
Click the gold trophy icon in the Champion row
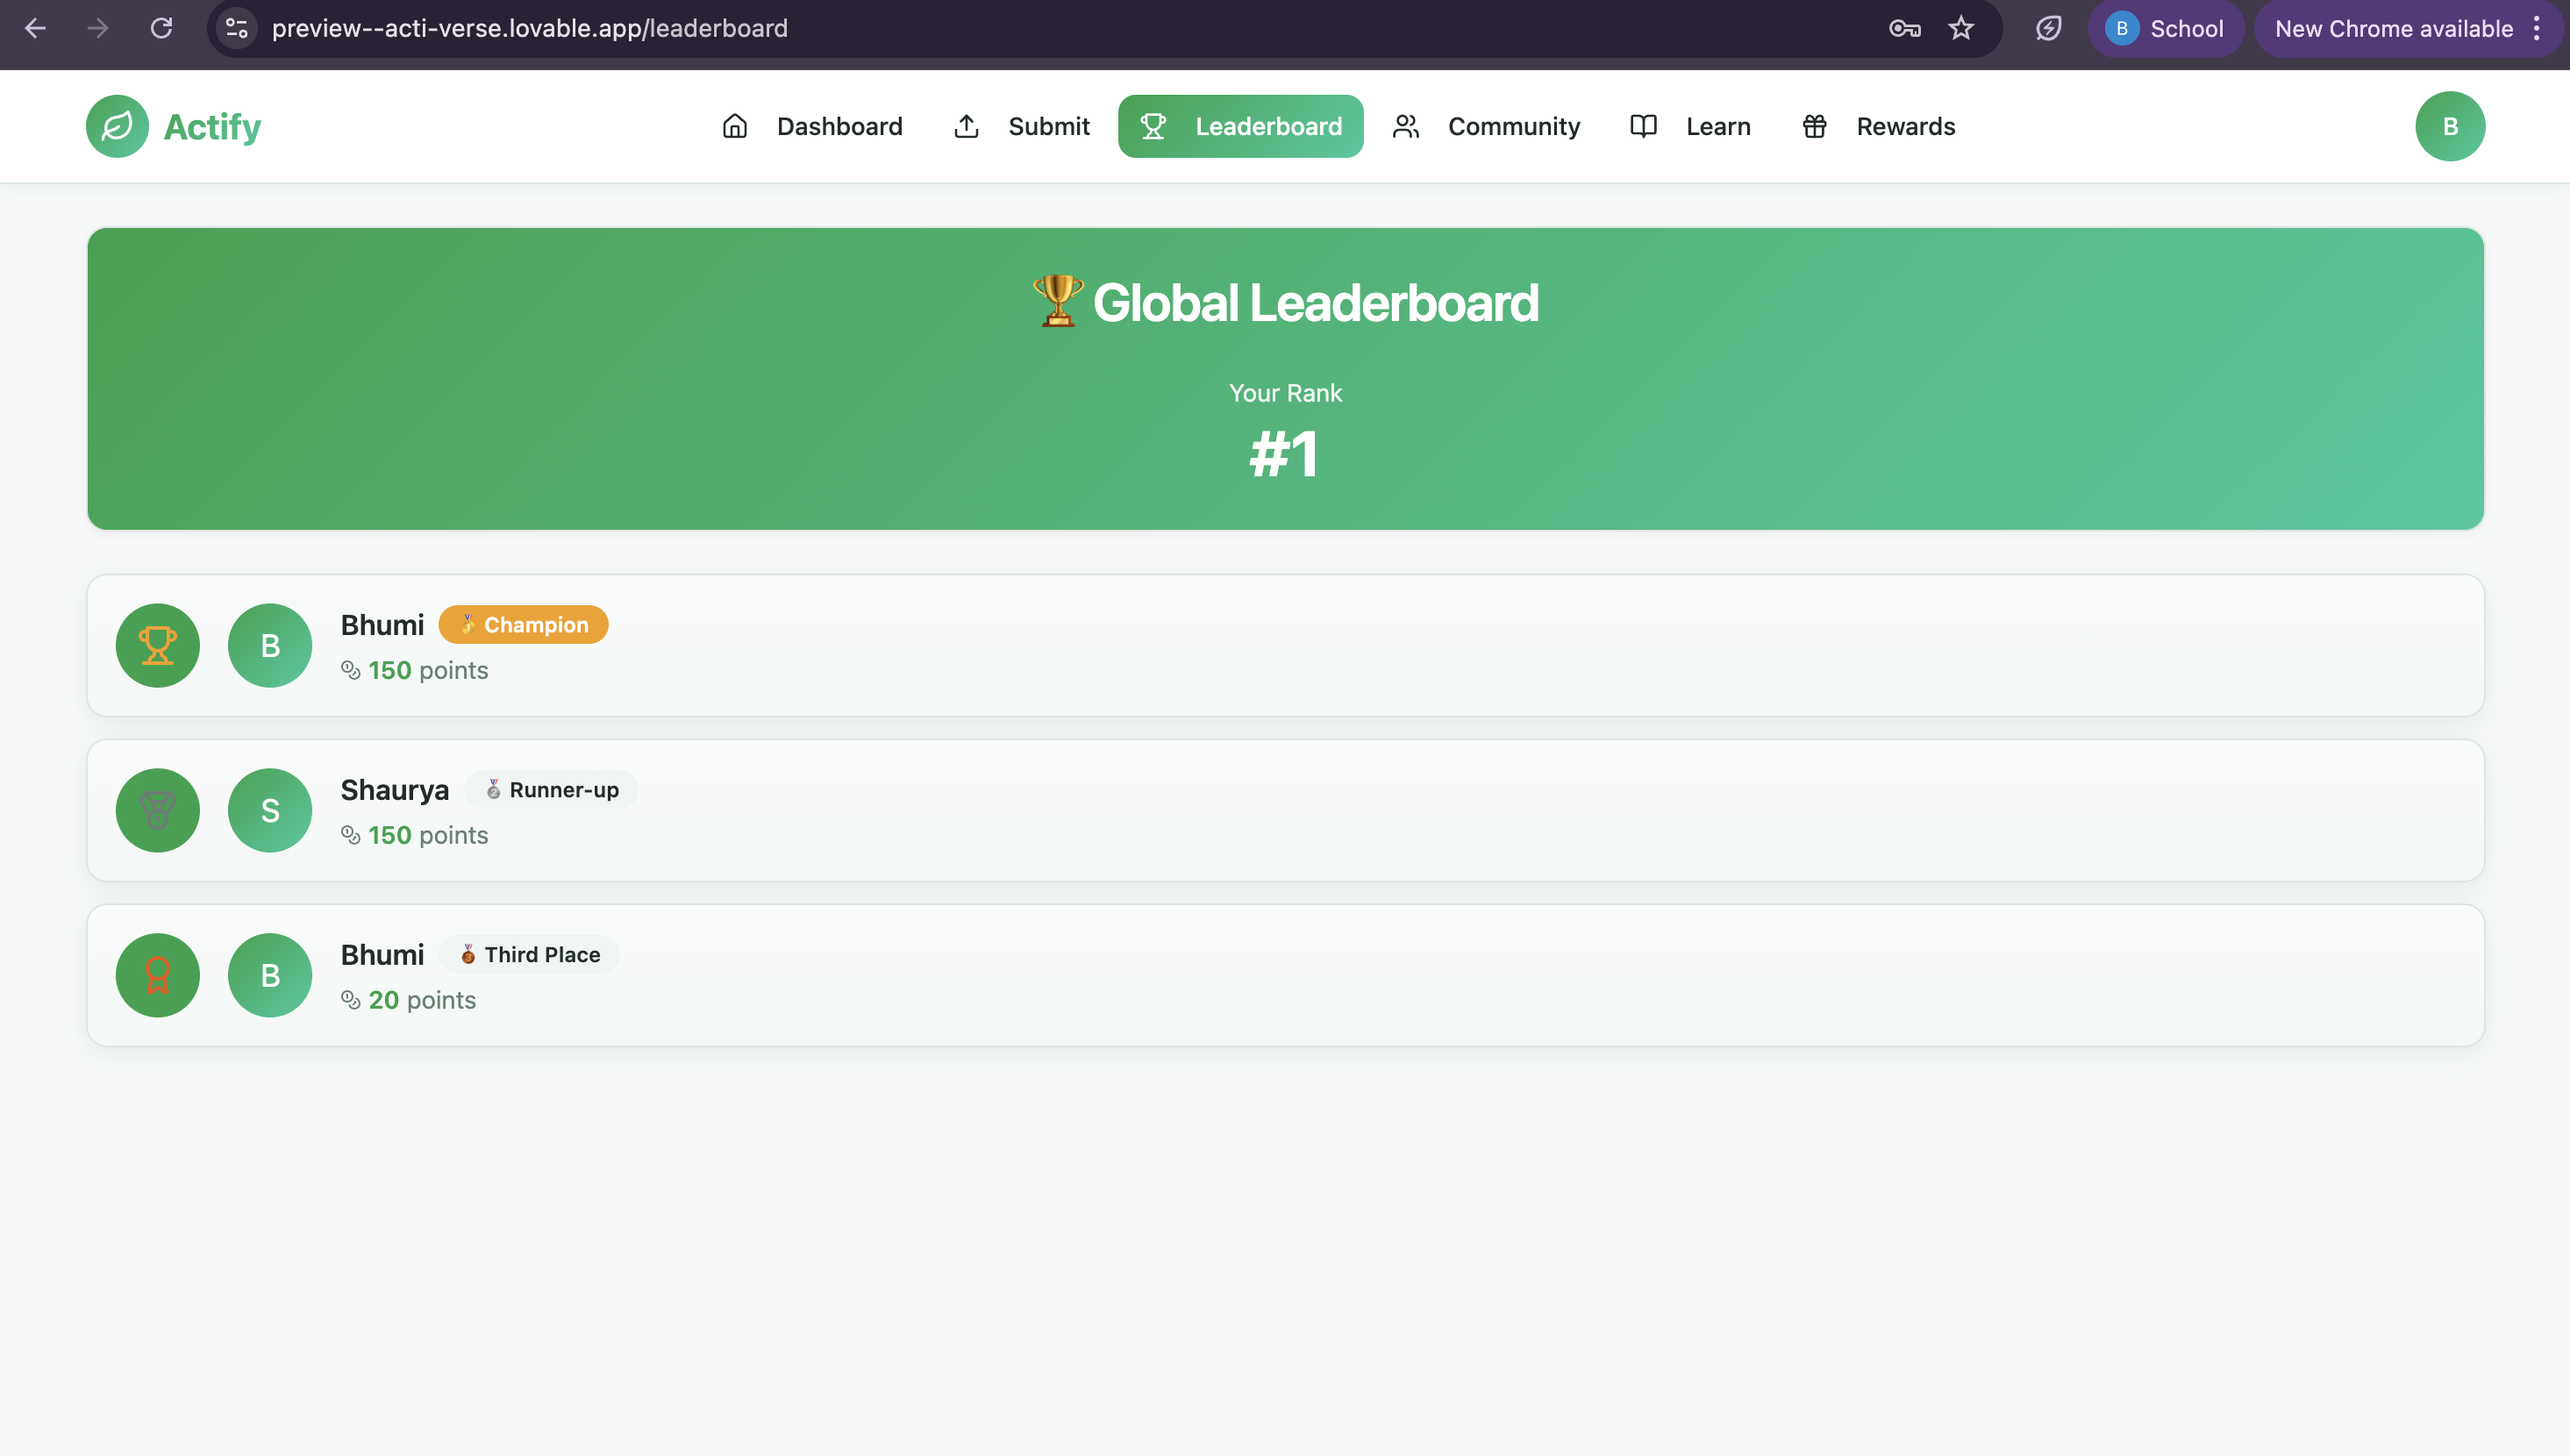pos(158,645)
